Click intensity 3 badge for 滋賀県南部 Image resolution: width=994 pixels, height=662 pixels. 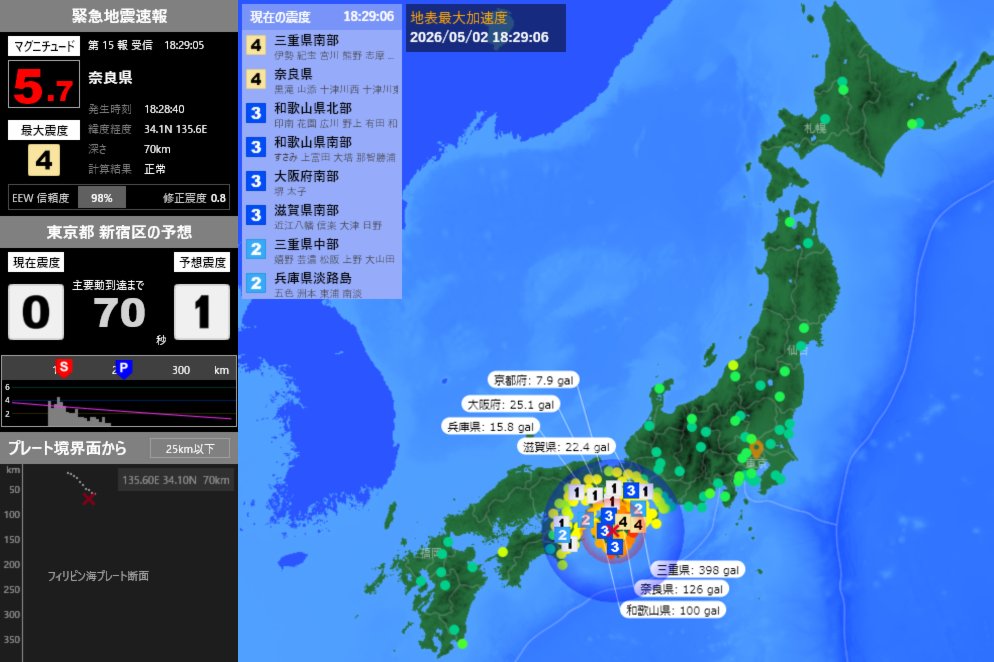(x=256, y=215)
